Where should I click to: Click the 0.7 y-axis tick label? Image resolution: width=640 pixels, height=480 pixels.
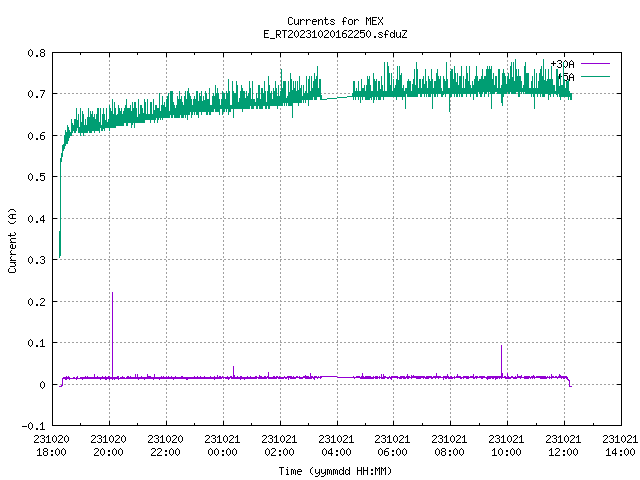(x=36, y=94)
